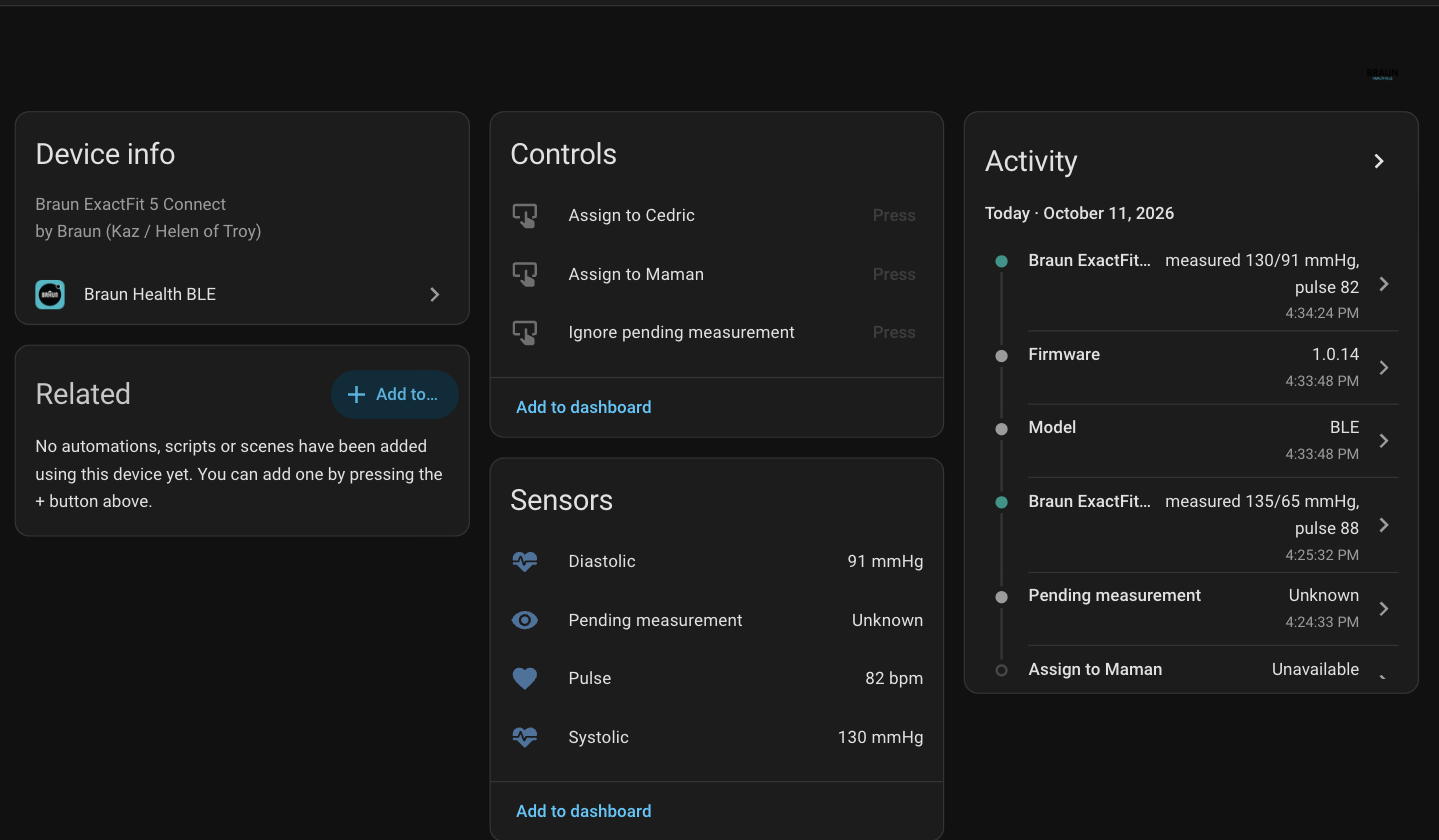Select the Model activity entry label
Viewport: 1439px width, 840px height.
[x=1052, y=427]
